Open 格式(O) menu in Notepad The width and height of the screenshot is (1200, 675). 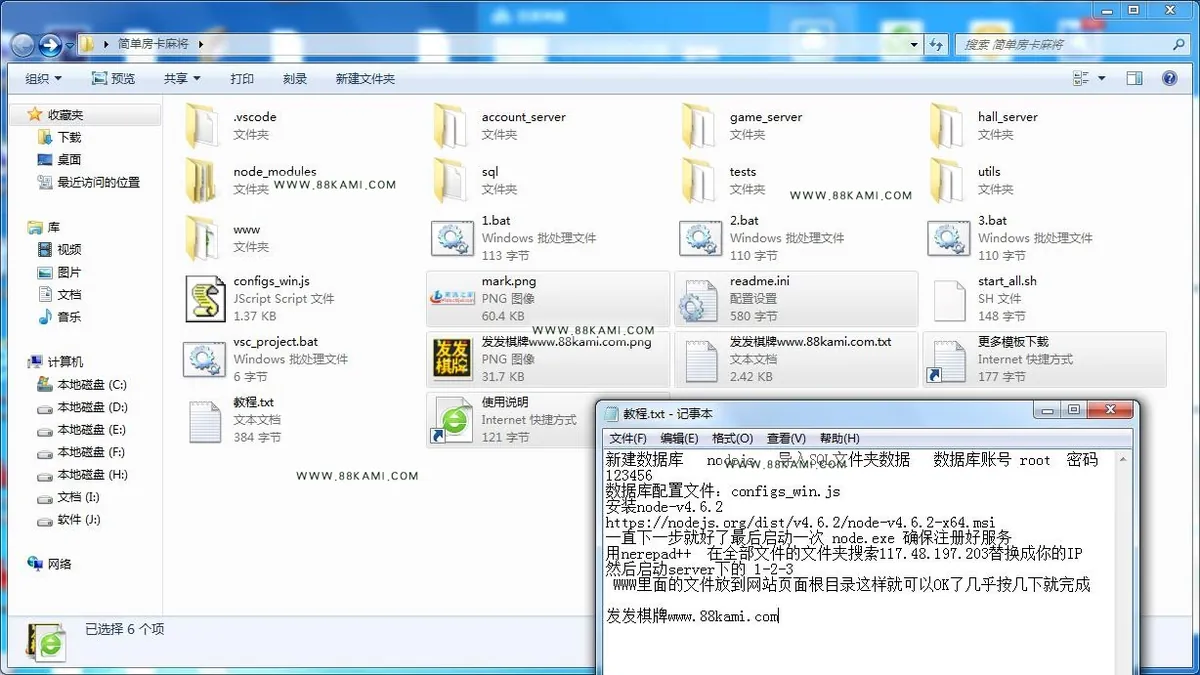732,438
